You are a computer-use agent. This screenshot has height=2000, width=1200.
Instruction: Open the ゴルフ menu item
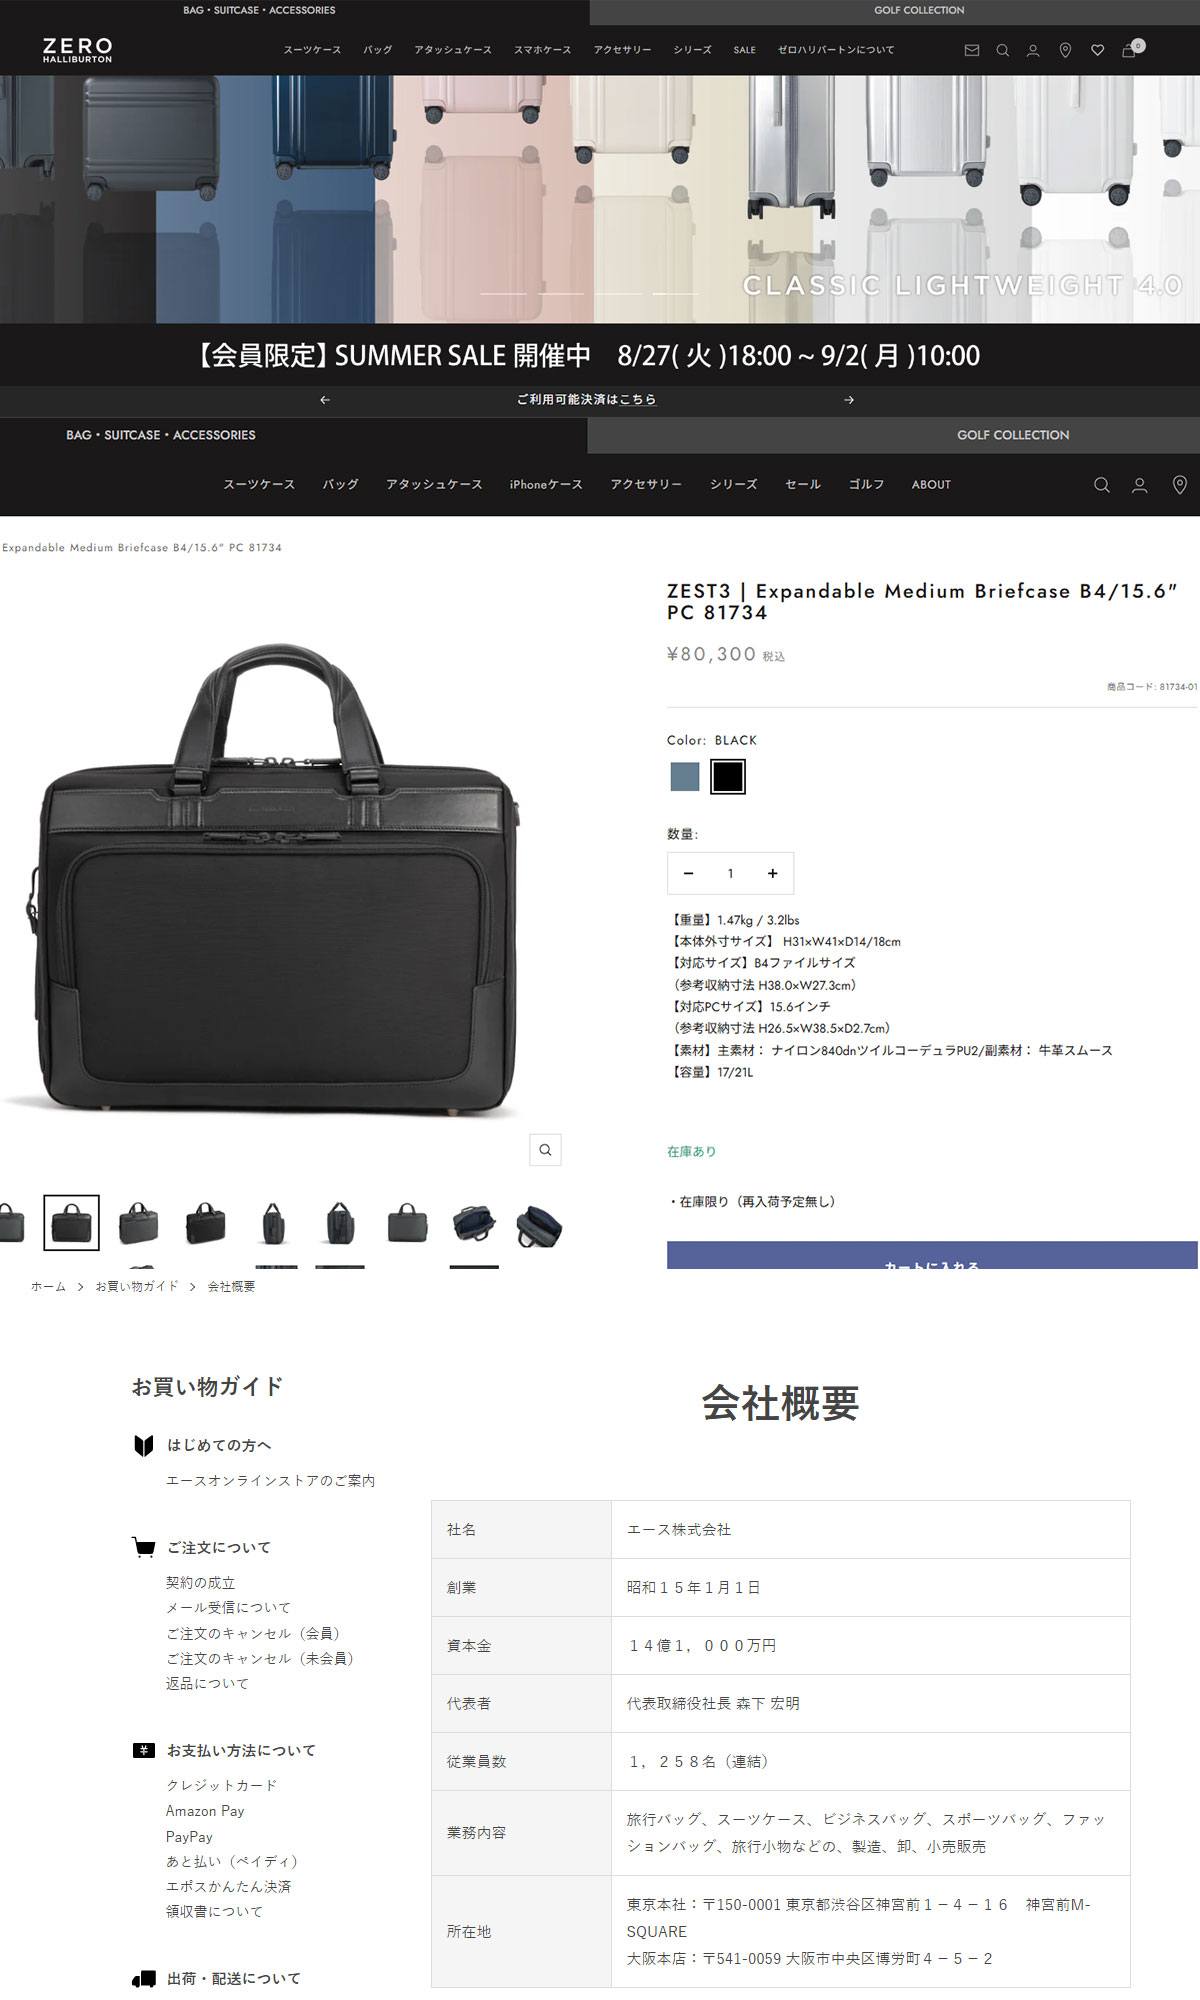click(x=866, y=485)
